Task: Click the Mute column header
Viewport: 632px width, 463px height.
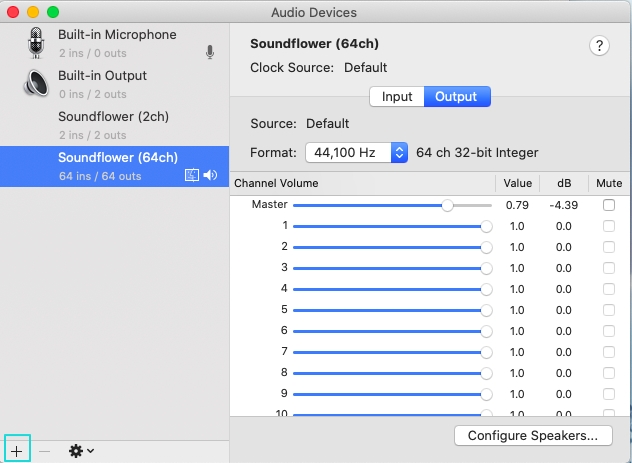Action: coord(609,183)
